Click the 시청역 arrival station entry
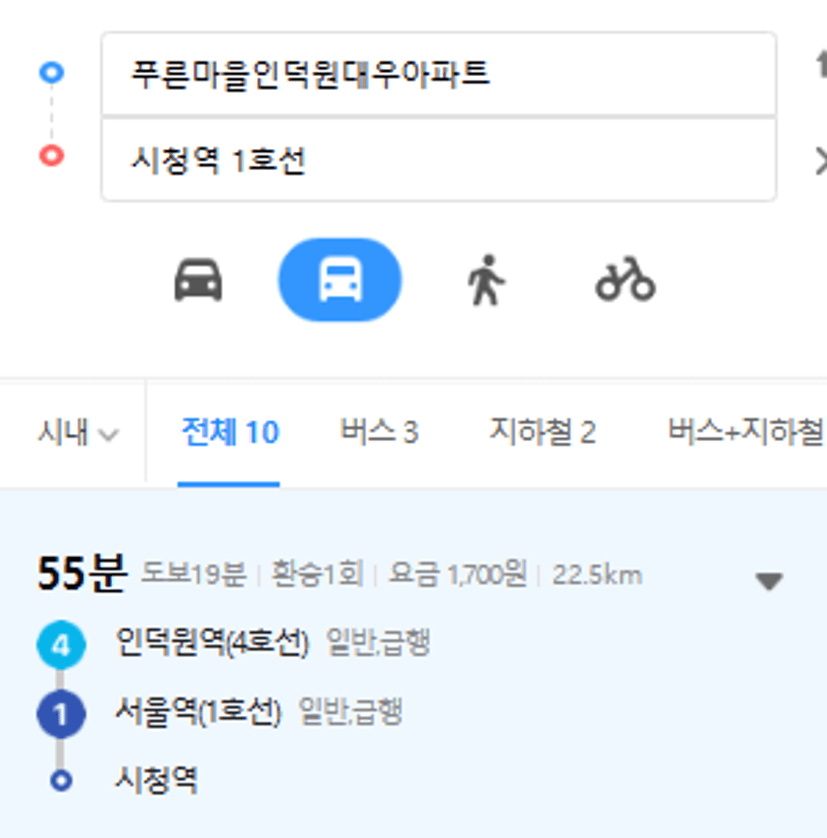The height and width of the screenshot is (838, 827). point(157,780)
